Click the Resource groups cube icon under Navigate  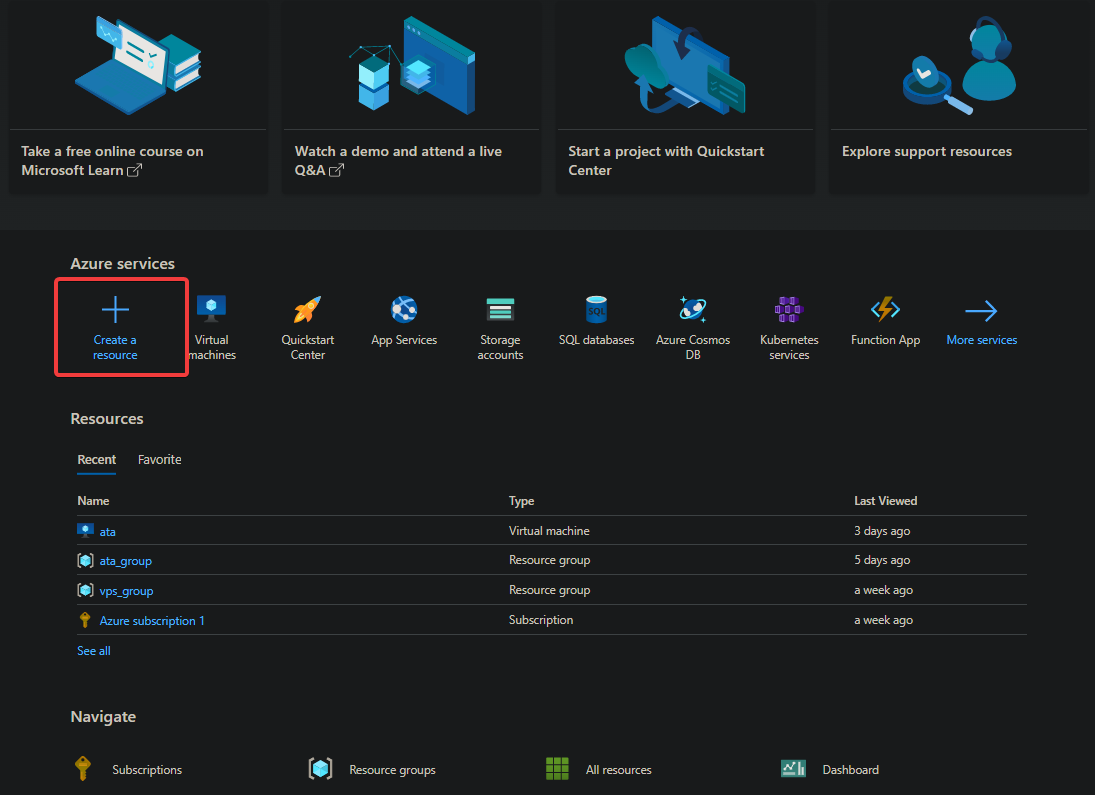321,768
